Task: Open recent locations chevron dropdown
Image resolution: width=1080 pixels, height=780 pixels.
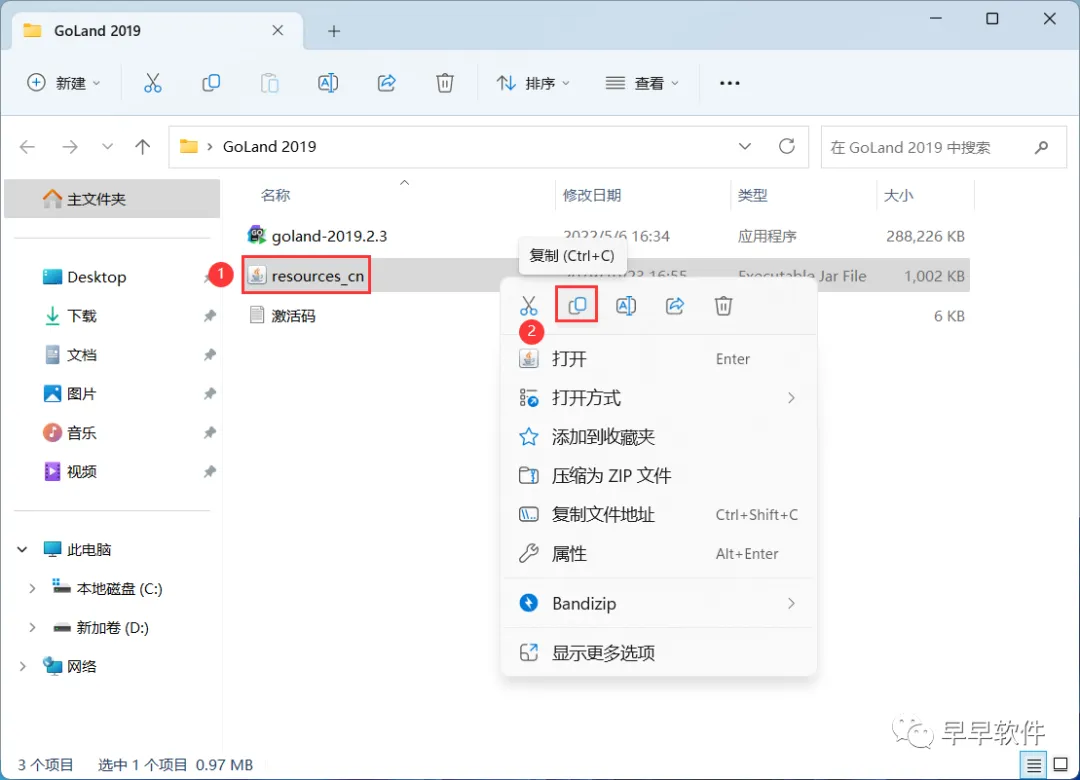Action: 107,147
